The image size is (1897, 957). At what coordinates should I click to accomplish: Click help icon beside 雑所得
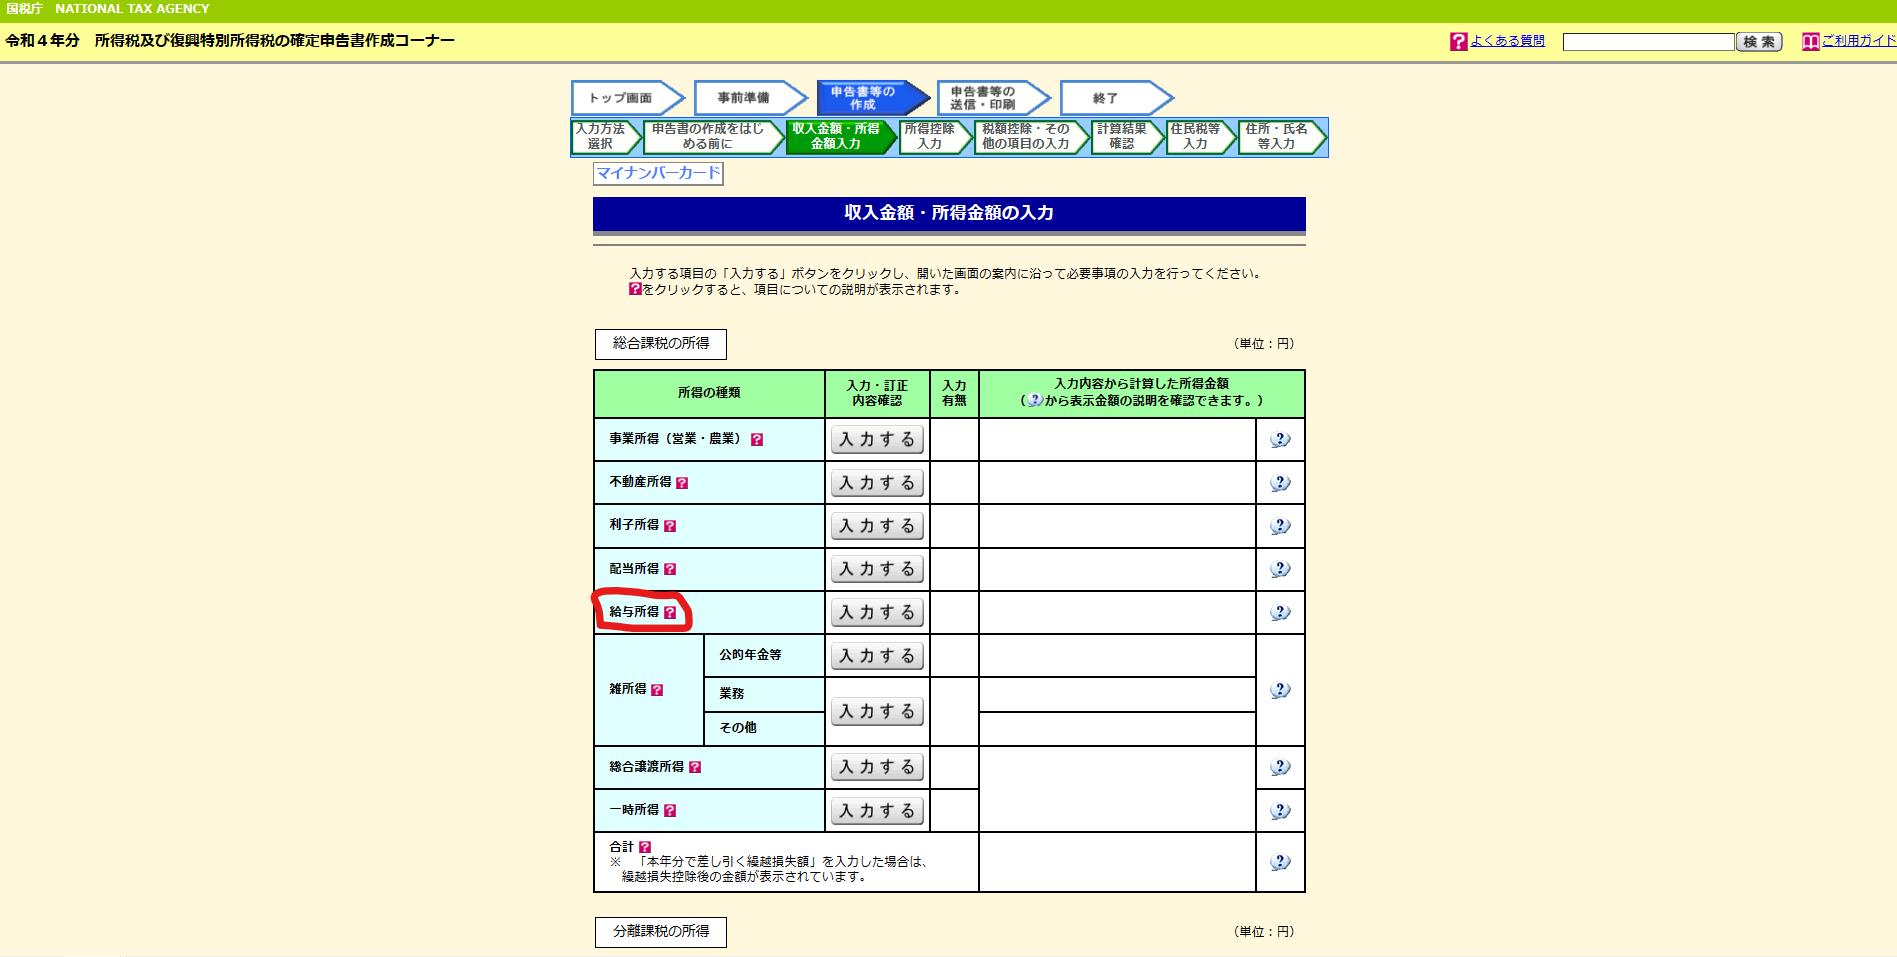(657, 690)
